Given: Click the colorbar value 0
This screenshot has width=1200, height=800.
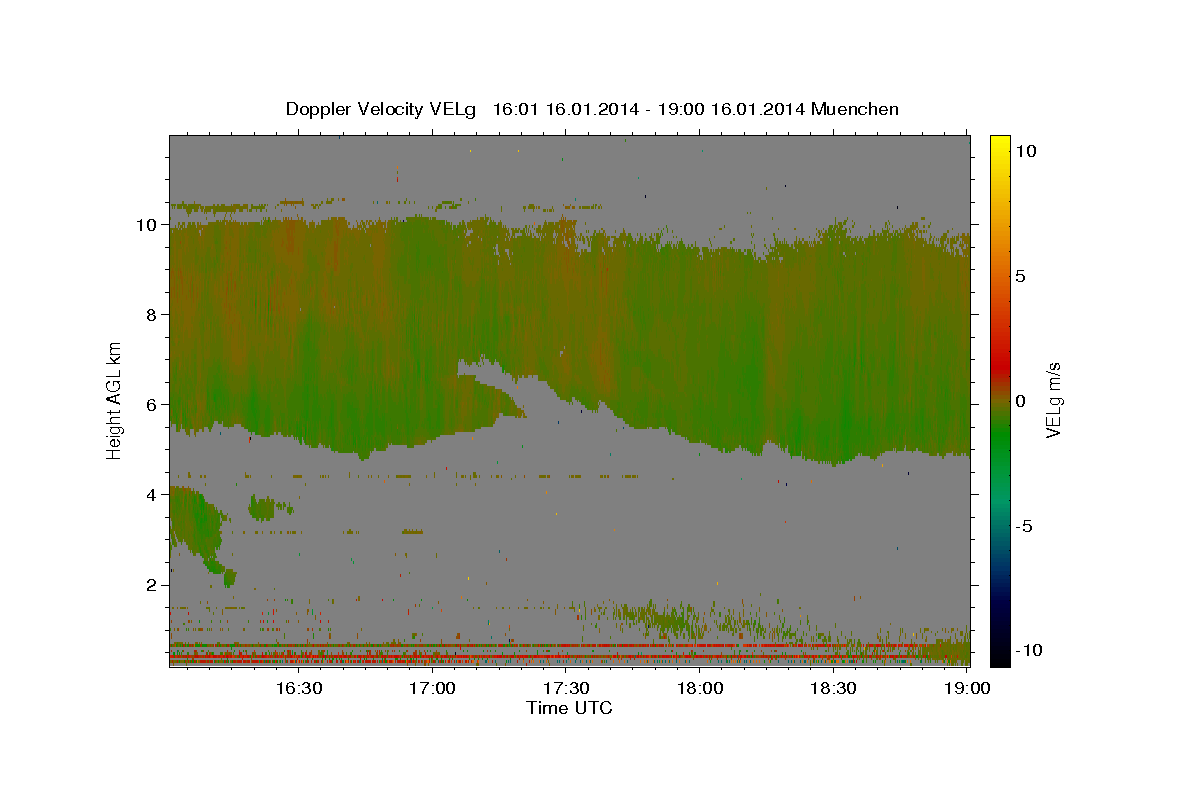Looking at the screenshot, I should coord(1021,401).
